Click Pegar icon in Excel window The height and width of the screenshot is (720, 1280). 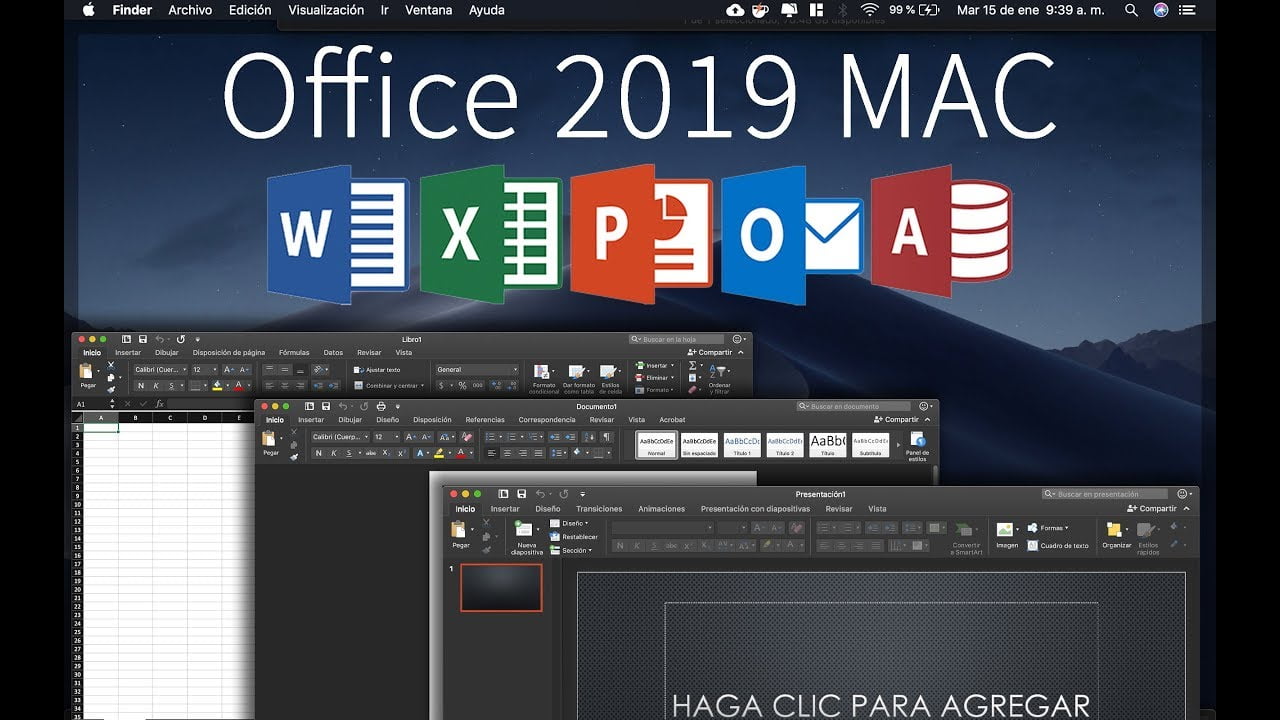click(x=86, y=371)
